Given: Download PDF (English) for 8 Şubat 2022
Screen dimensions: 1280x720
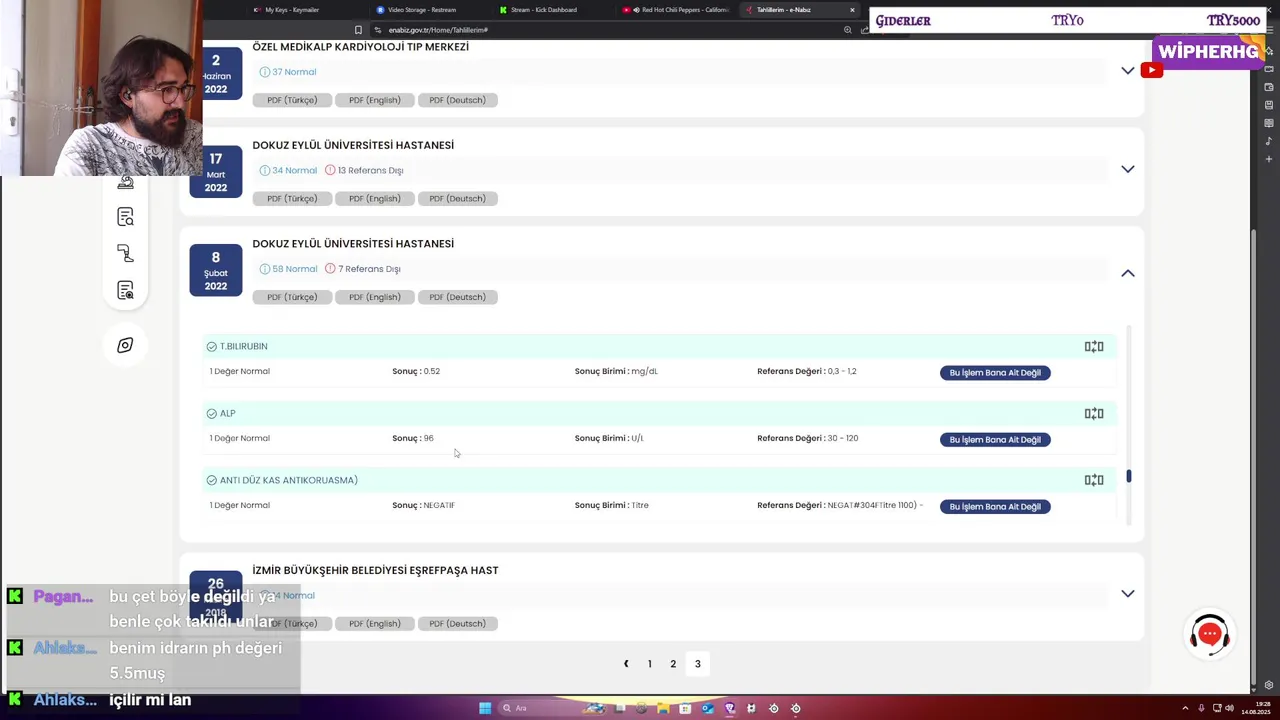Looking at the screenshot, I should pos(375,297).
